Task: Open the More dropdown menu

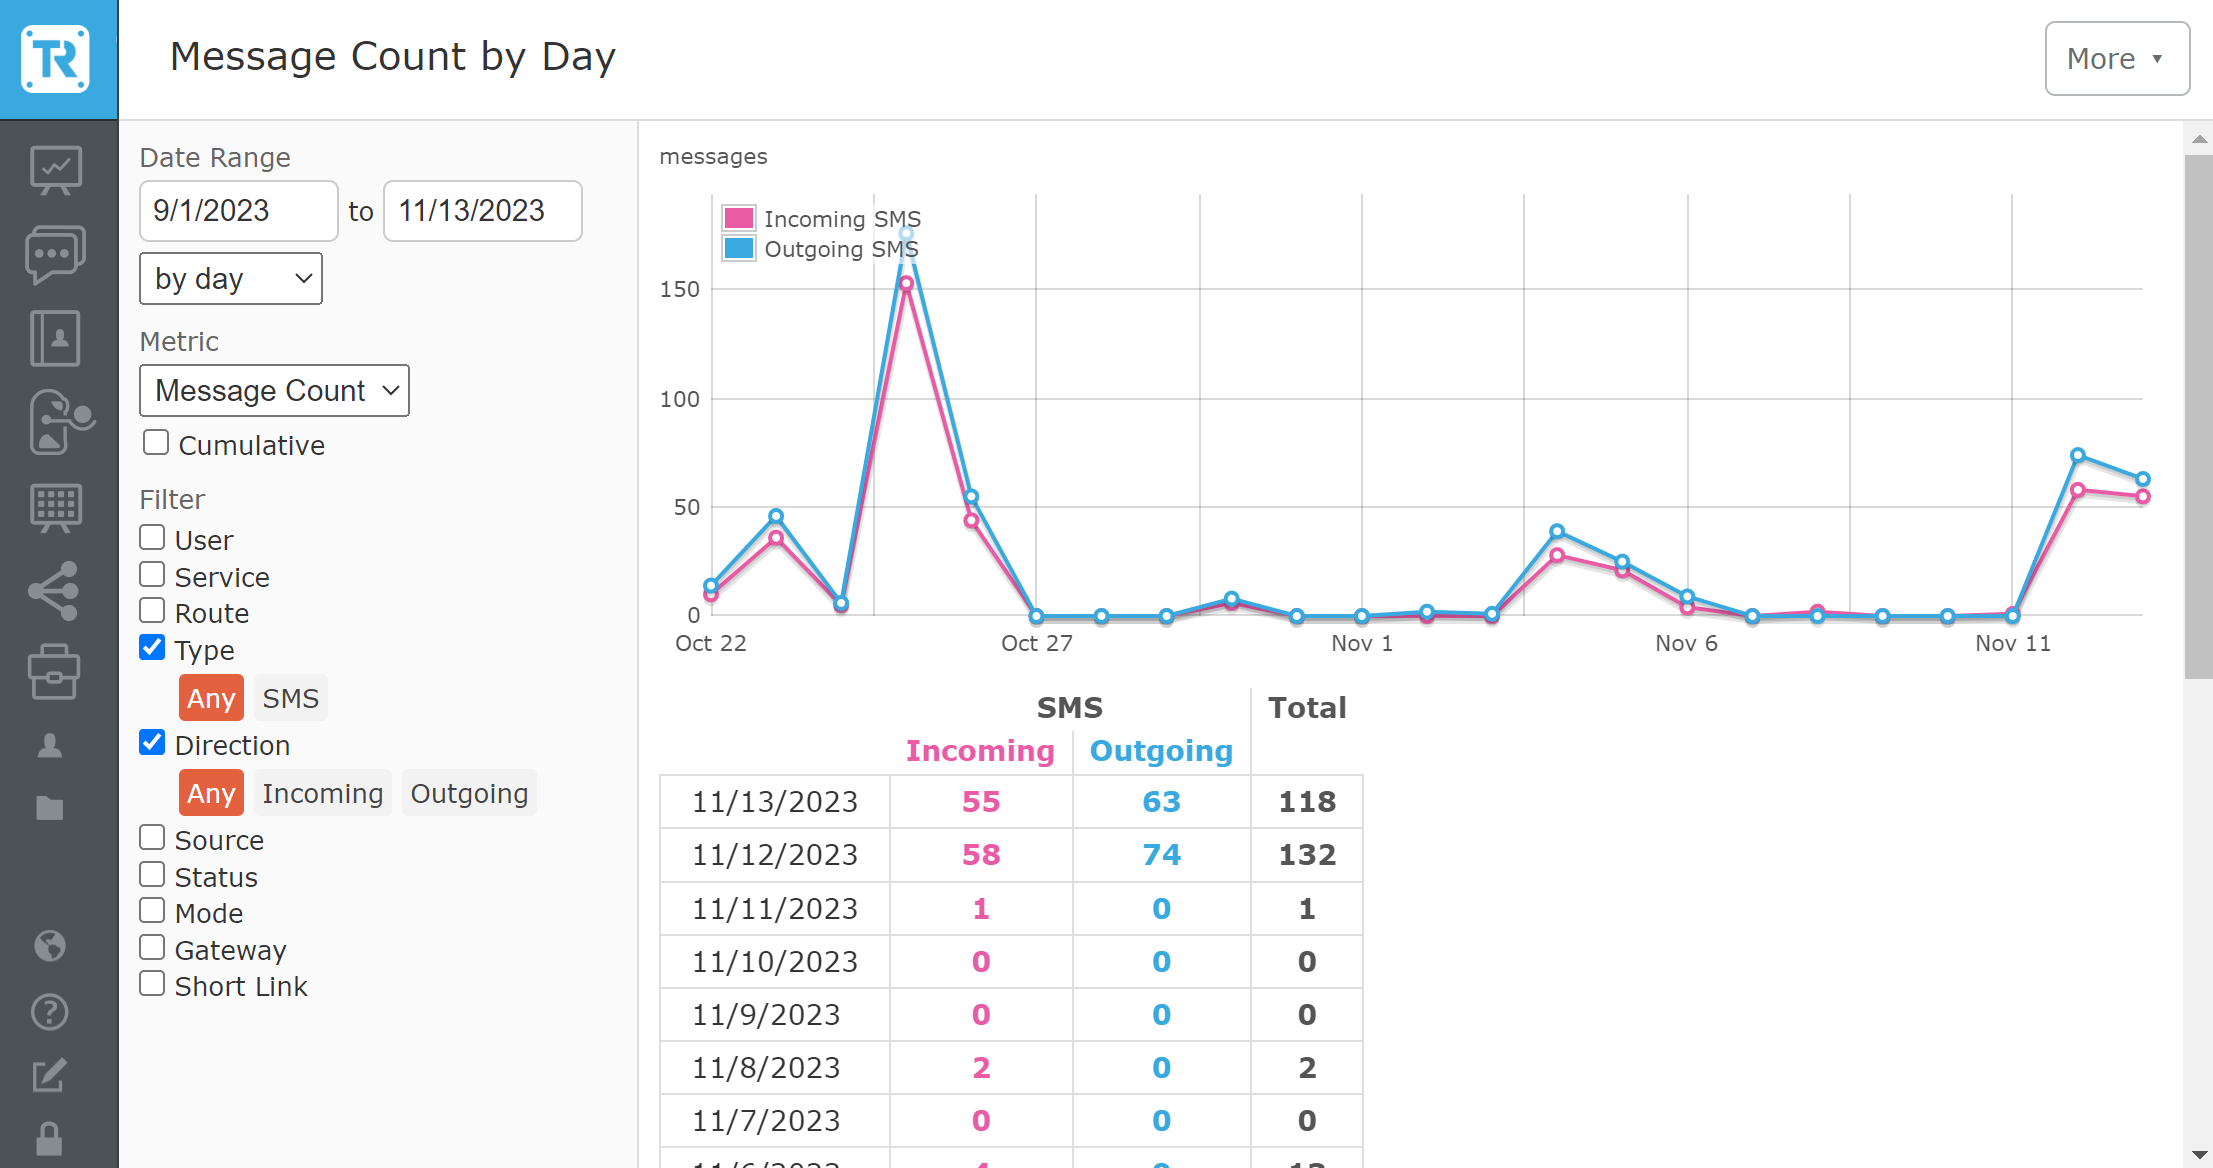Action: tap(2116, 59)
